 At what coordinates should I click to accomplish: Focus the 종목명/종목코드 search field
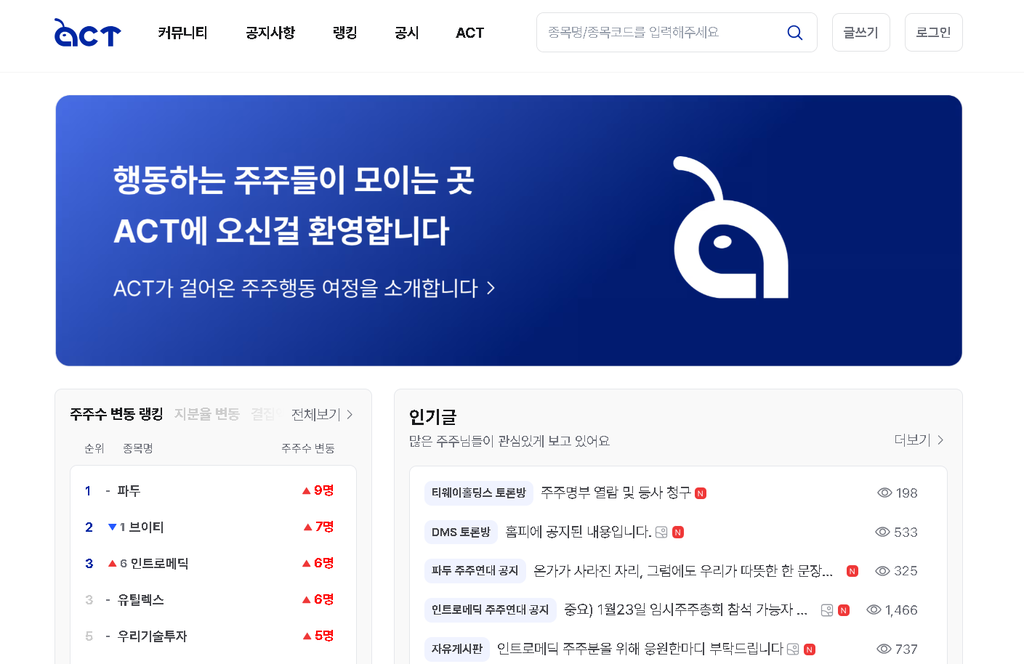coord(660,33)
